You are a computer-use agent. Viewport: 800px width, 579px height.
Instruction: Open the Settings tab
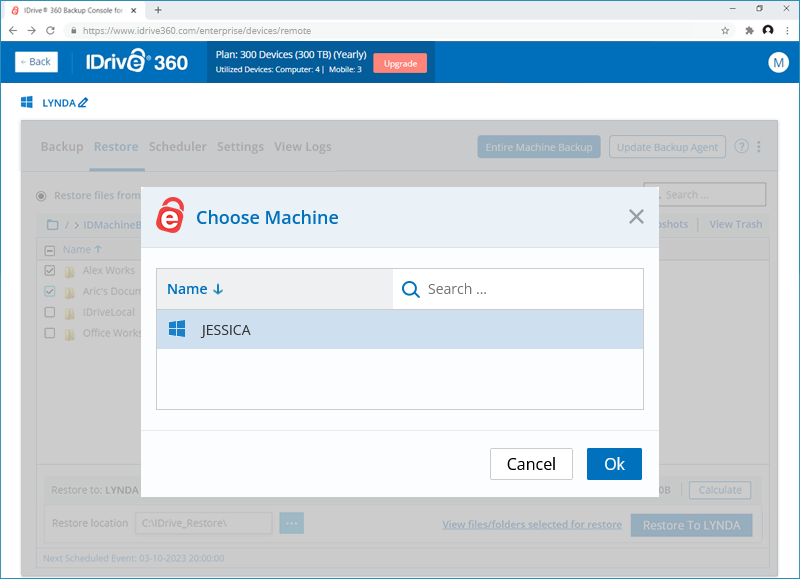pos(240,147)
